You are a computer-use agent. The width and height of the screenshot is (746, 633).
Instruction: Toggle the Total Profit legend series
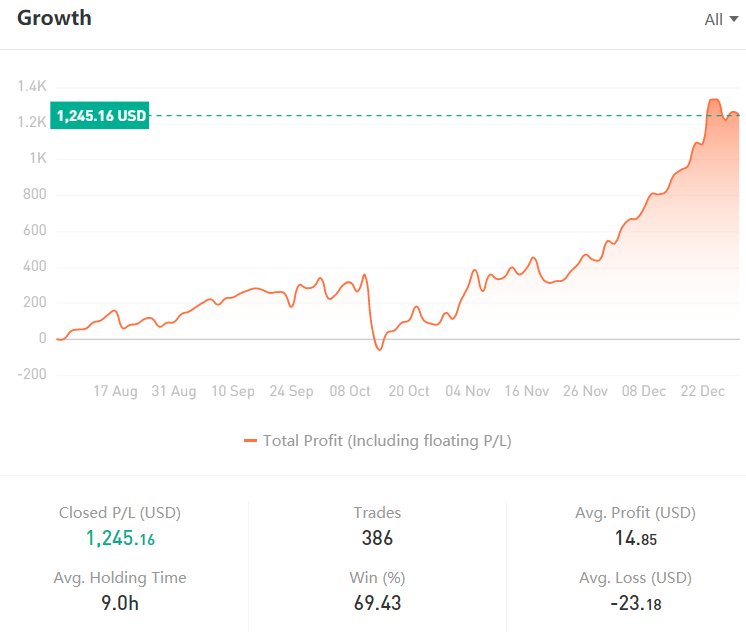tap(387, 440)
